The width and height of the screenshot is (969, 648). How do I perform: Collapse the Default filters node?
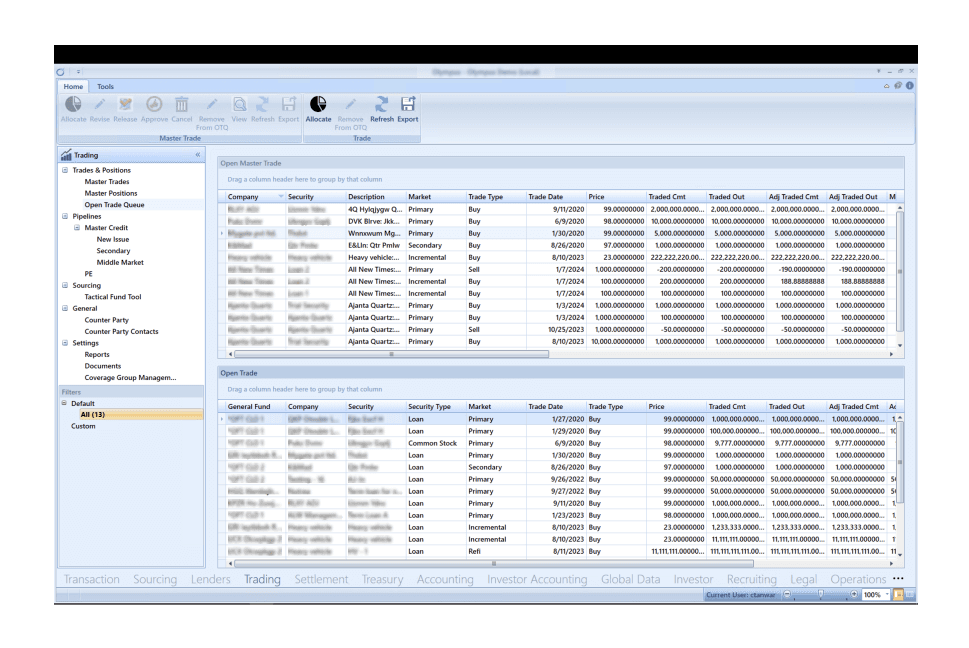pyautogui.click(x=64, y=403)
